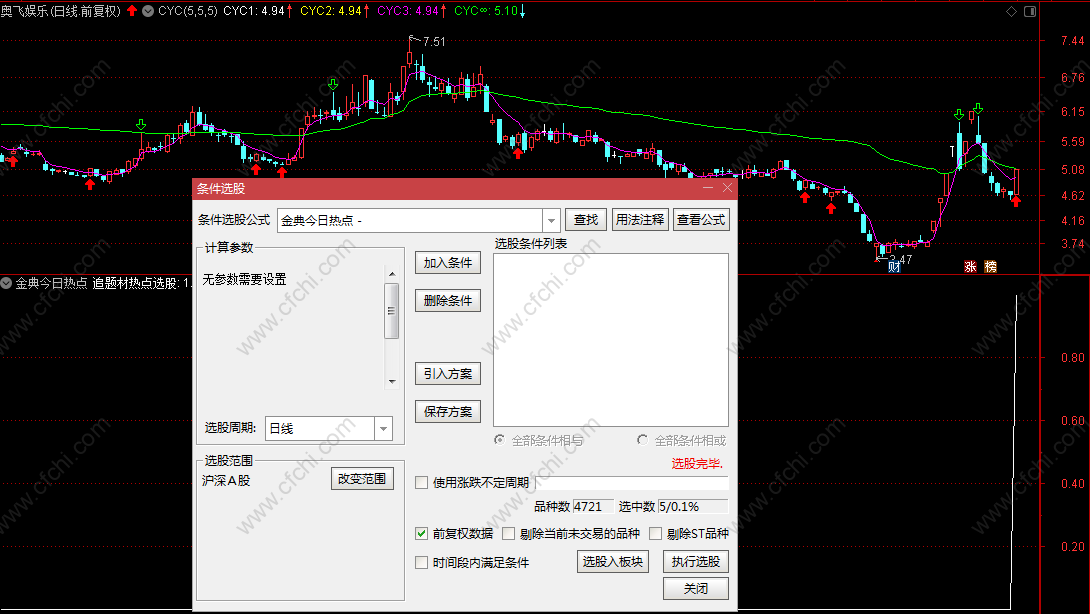Click the 品种数 4721 value field

(594, 507)
